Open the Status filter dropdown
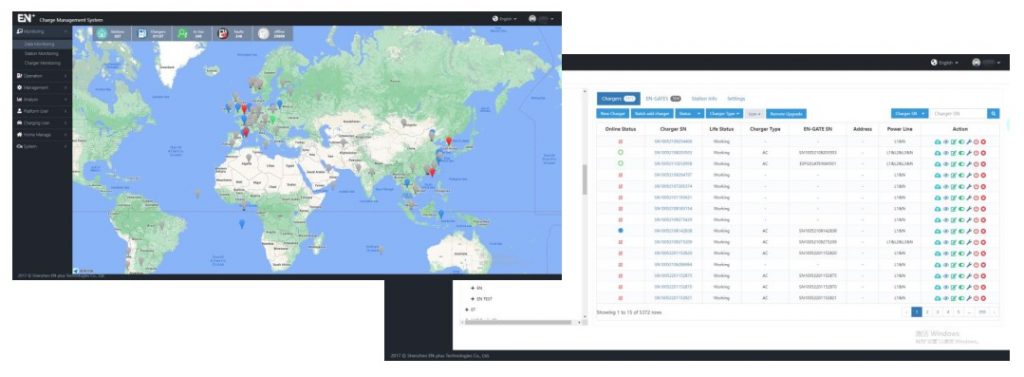1024x377 pixels. [x=690, y=114]
